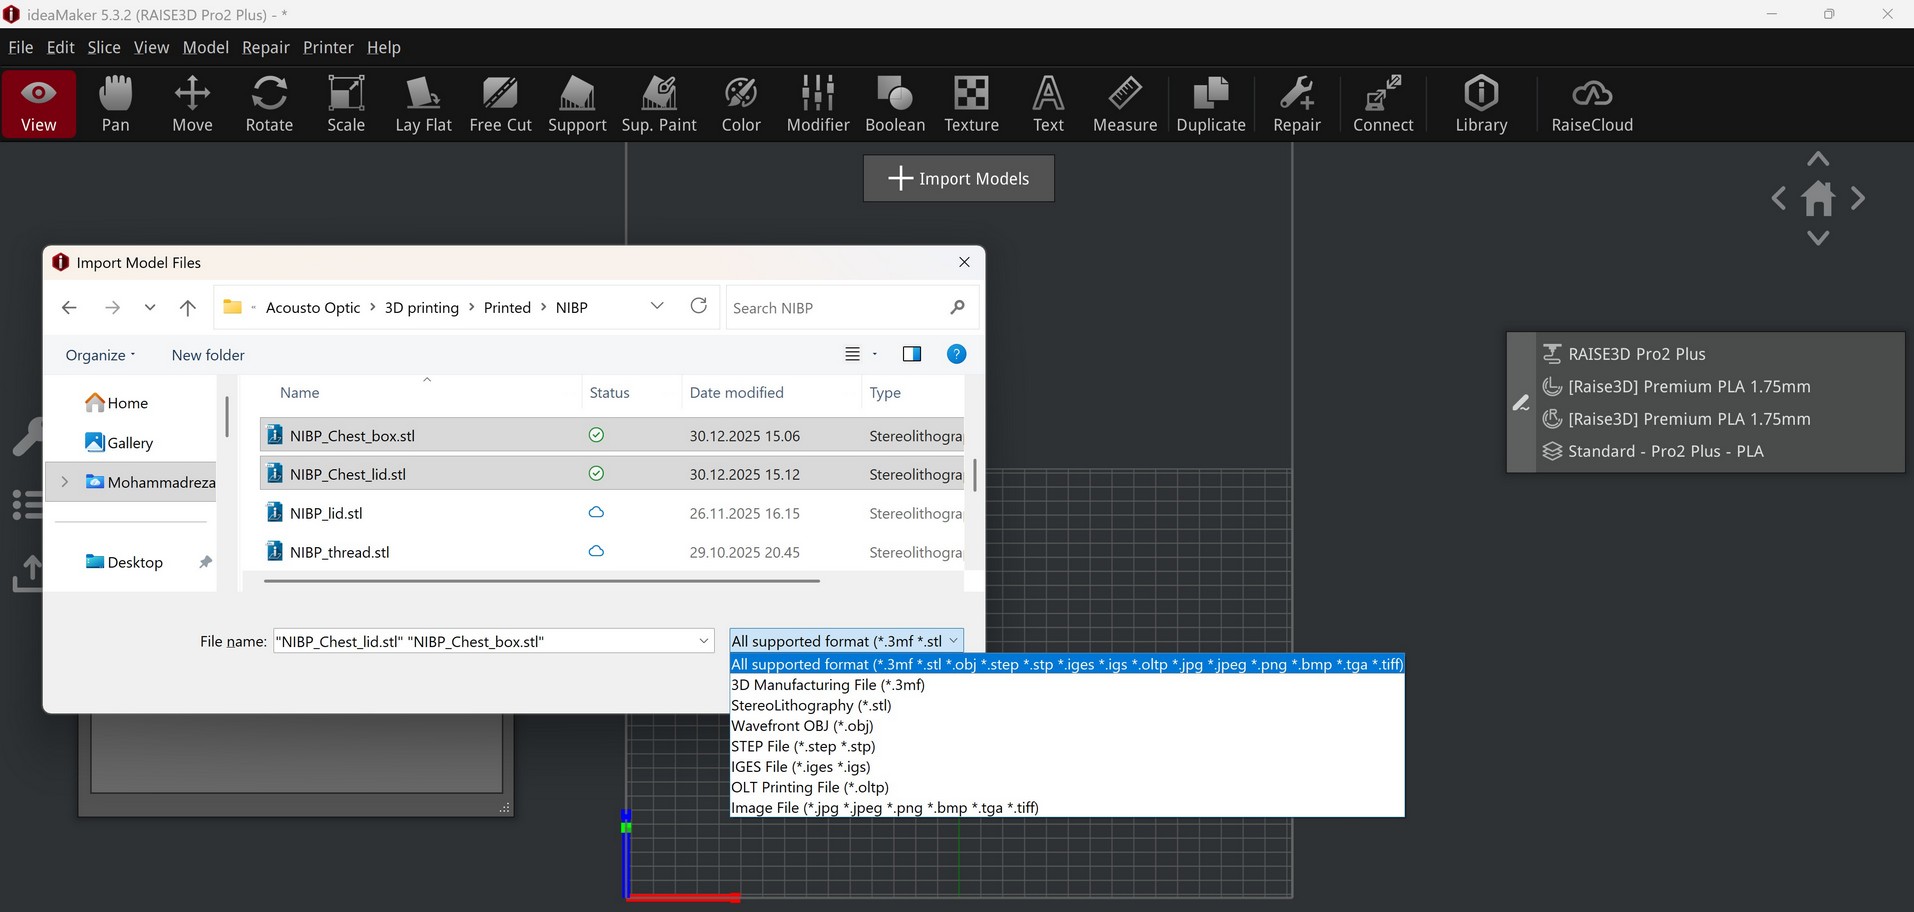Open the Repair tool in toolbar

tap(1297, 104)
